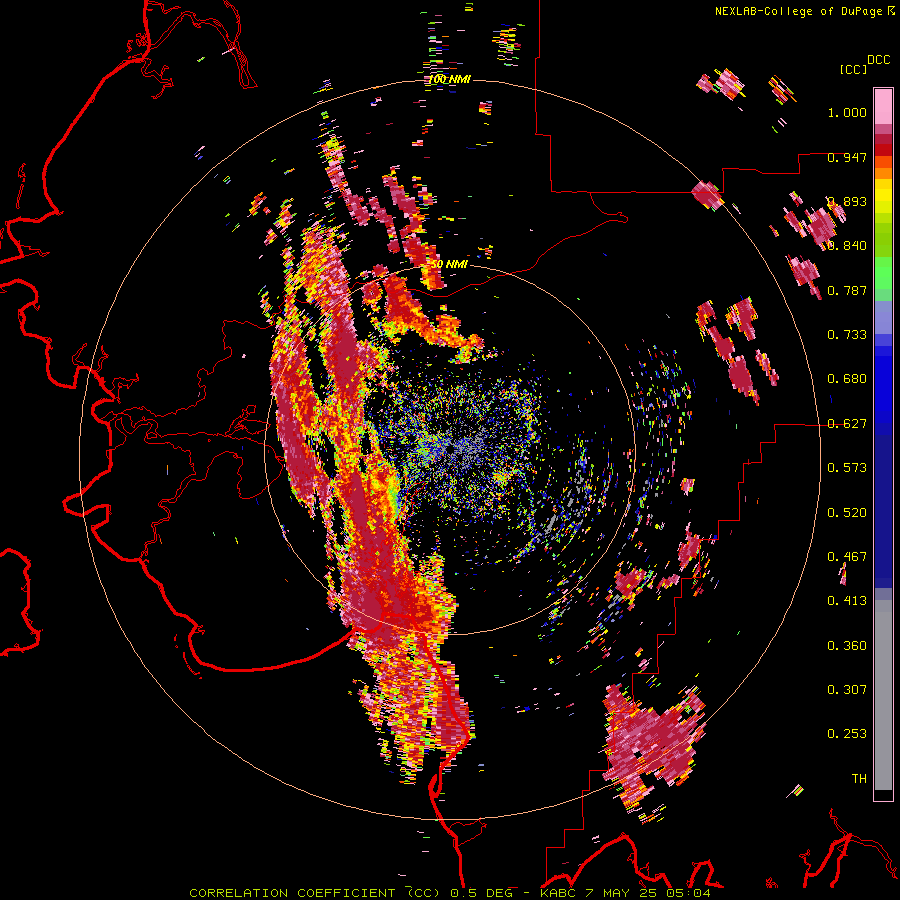Click the Correlation Coefficient caption at bottom
The image size is (900, 900).
(x=450, y=893)
